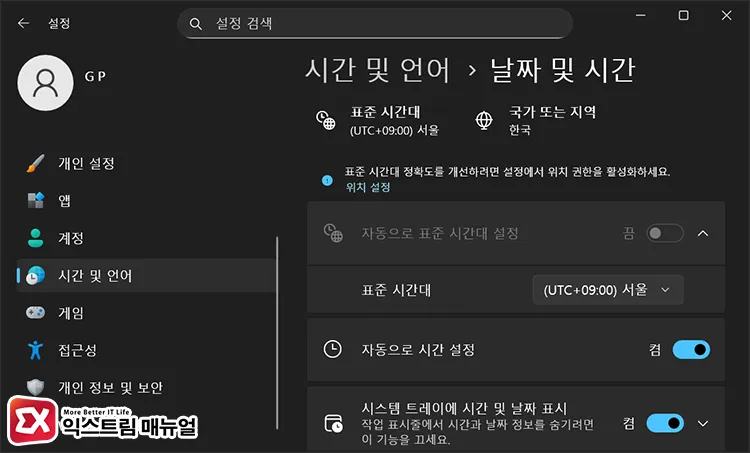
Task: Click the 표준 시간대 clock-globe header icon
Action: coord(326,120)
